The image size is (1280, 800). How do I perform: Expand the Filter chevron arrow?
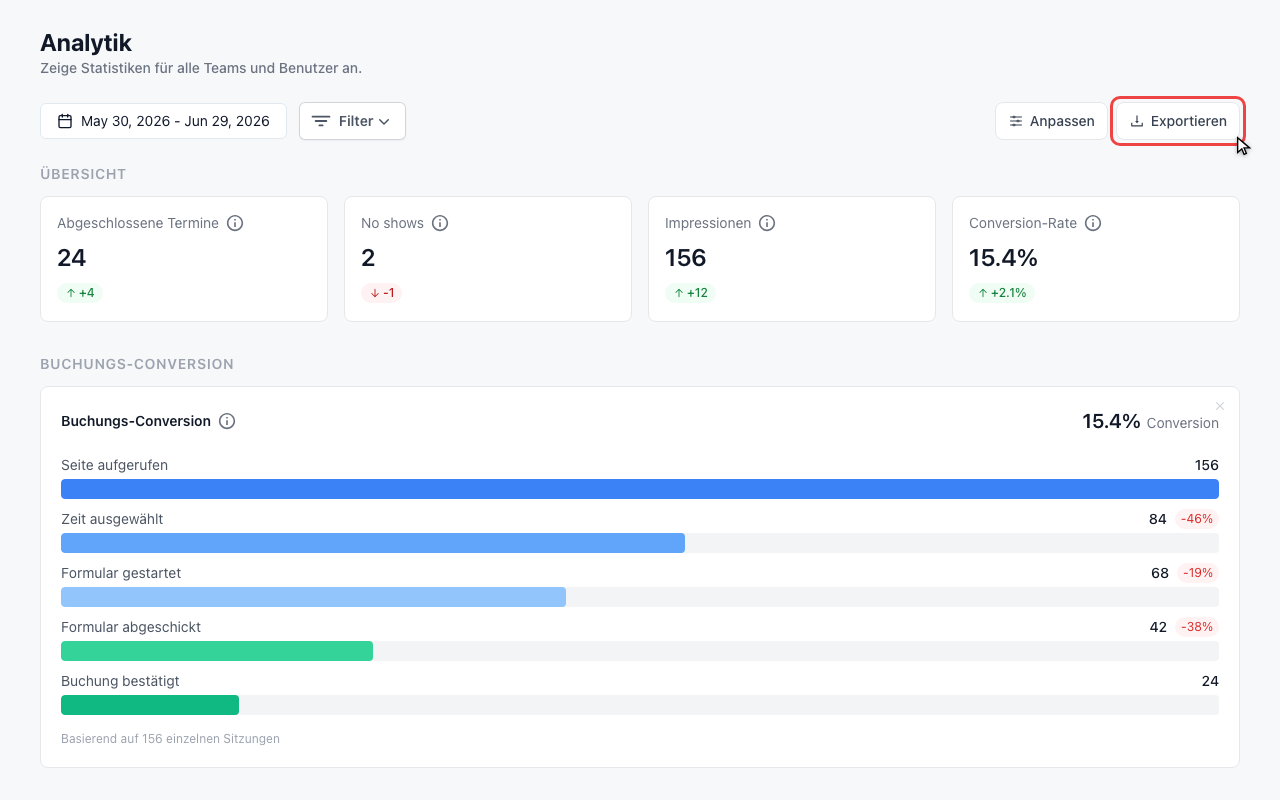(384, 122)
